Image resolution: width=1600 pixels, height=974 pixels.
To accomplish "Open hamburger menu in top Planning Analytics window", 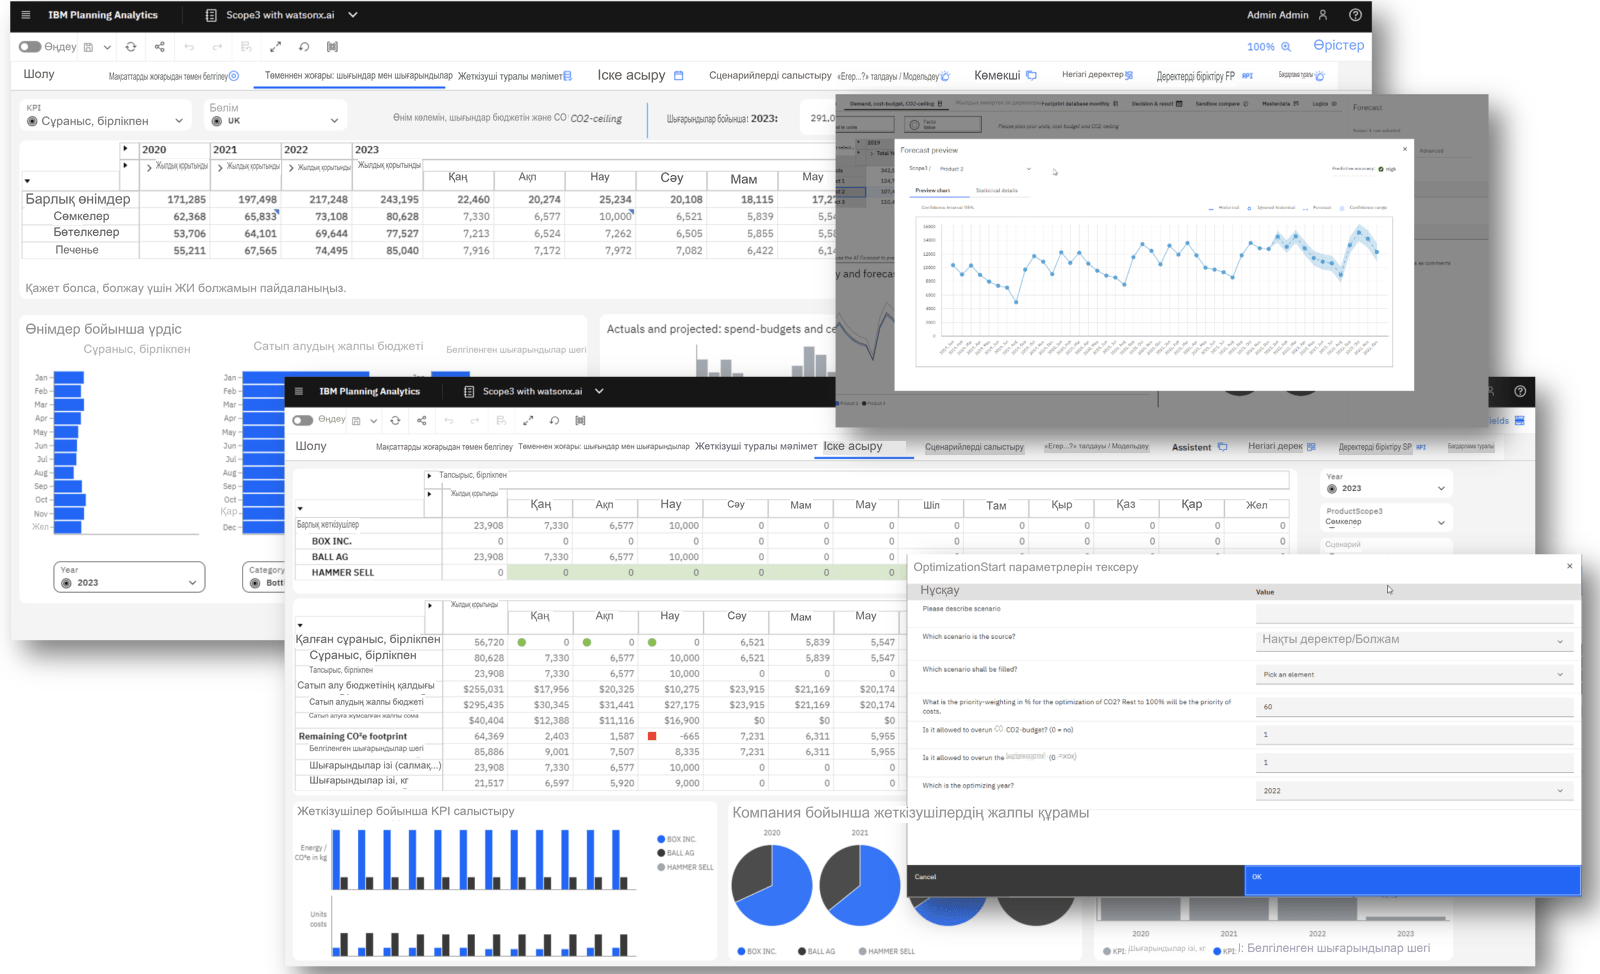I will (x=25, y=15).
